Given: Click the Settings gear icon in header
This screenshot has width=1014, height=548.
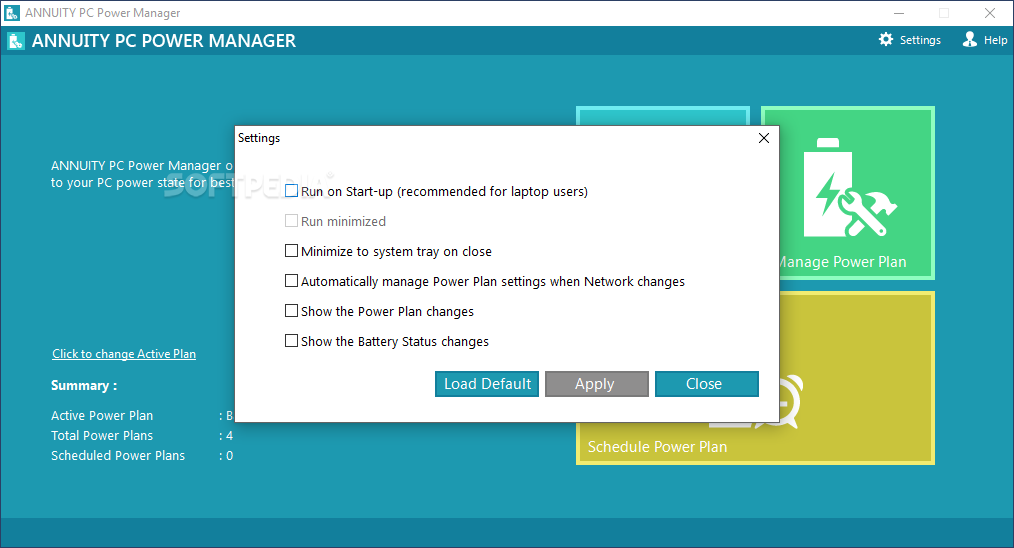Looking at the screenshot, I should 885,39.
